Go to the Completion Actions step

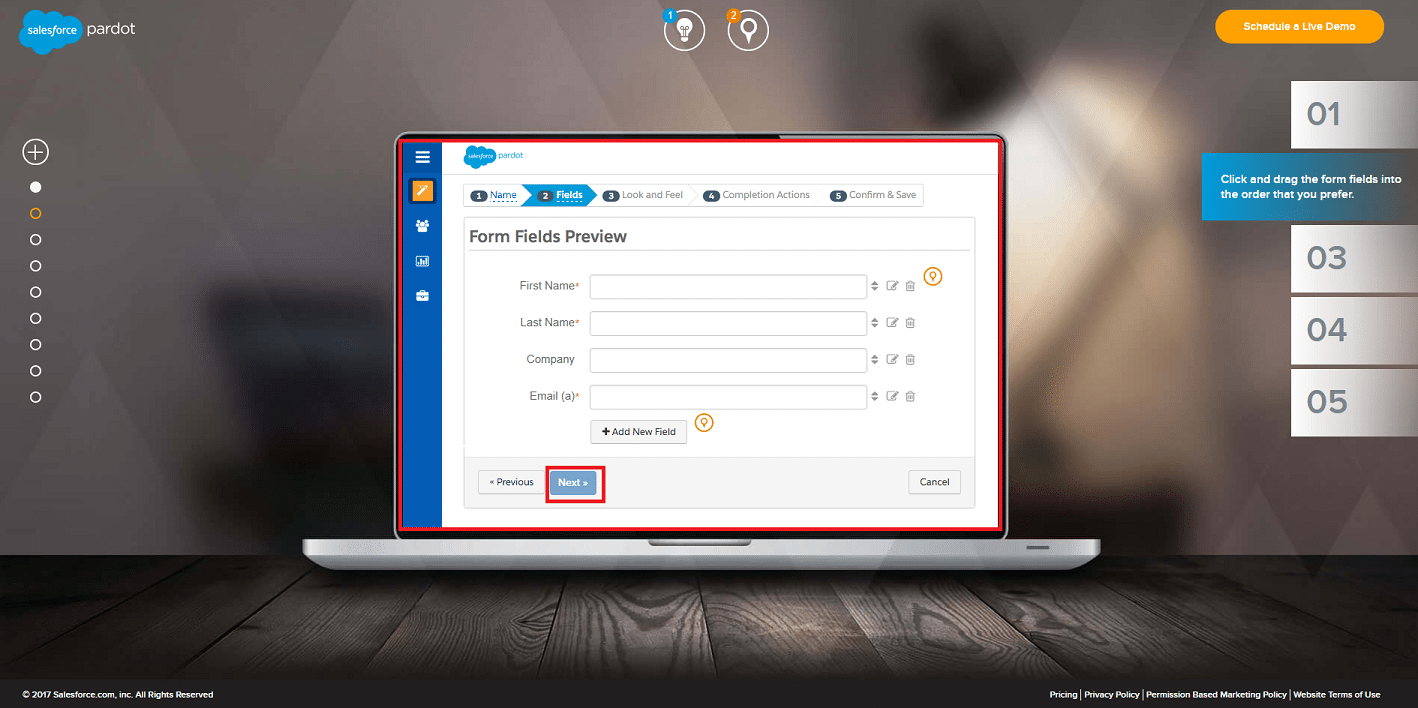click(757, 195)
